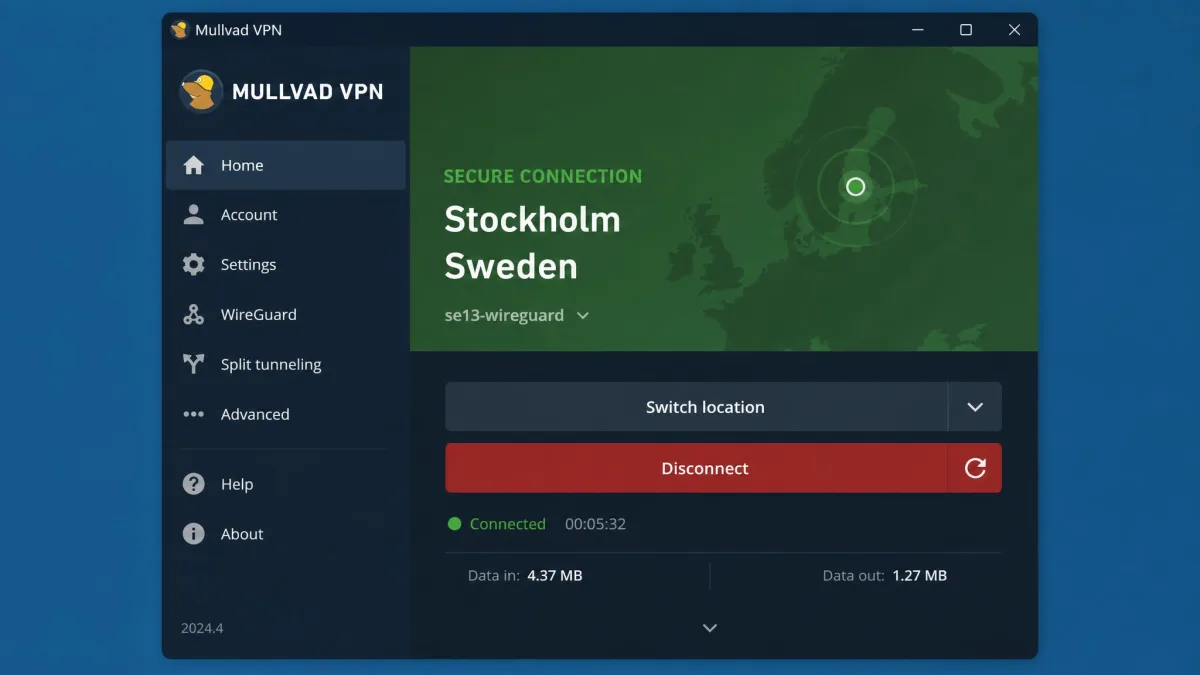
Task: Click the se13-wireguard server name
Action: pyautogui.click(x=504, y=315)
